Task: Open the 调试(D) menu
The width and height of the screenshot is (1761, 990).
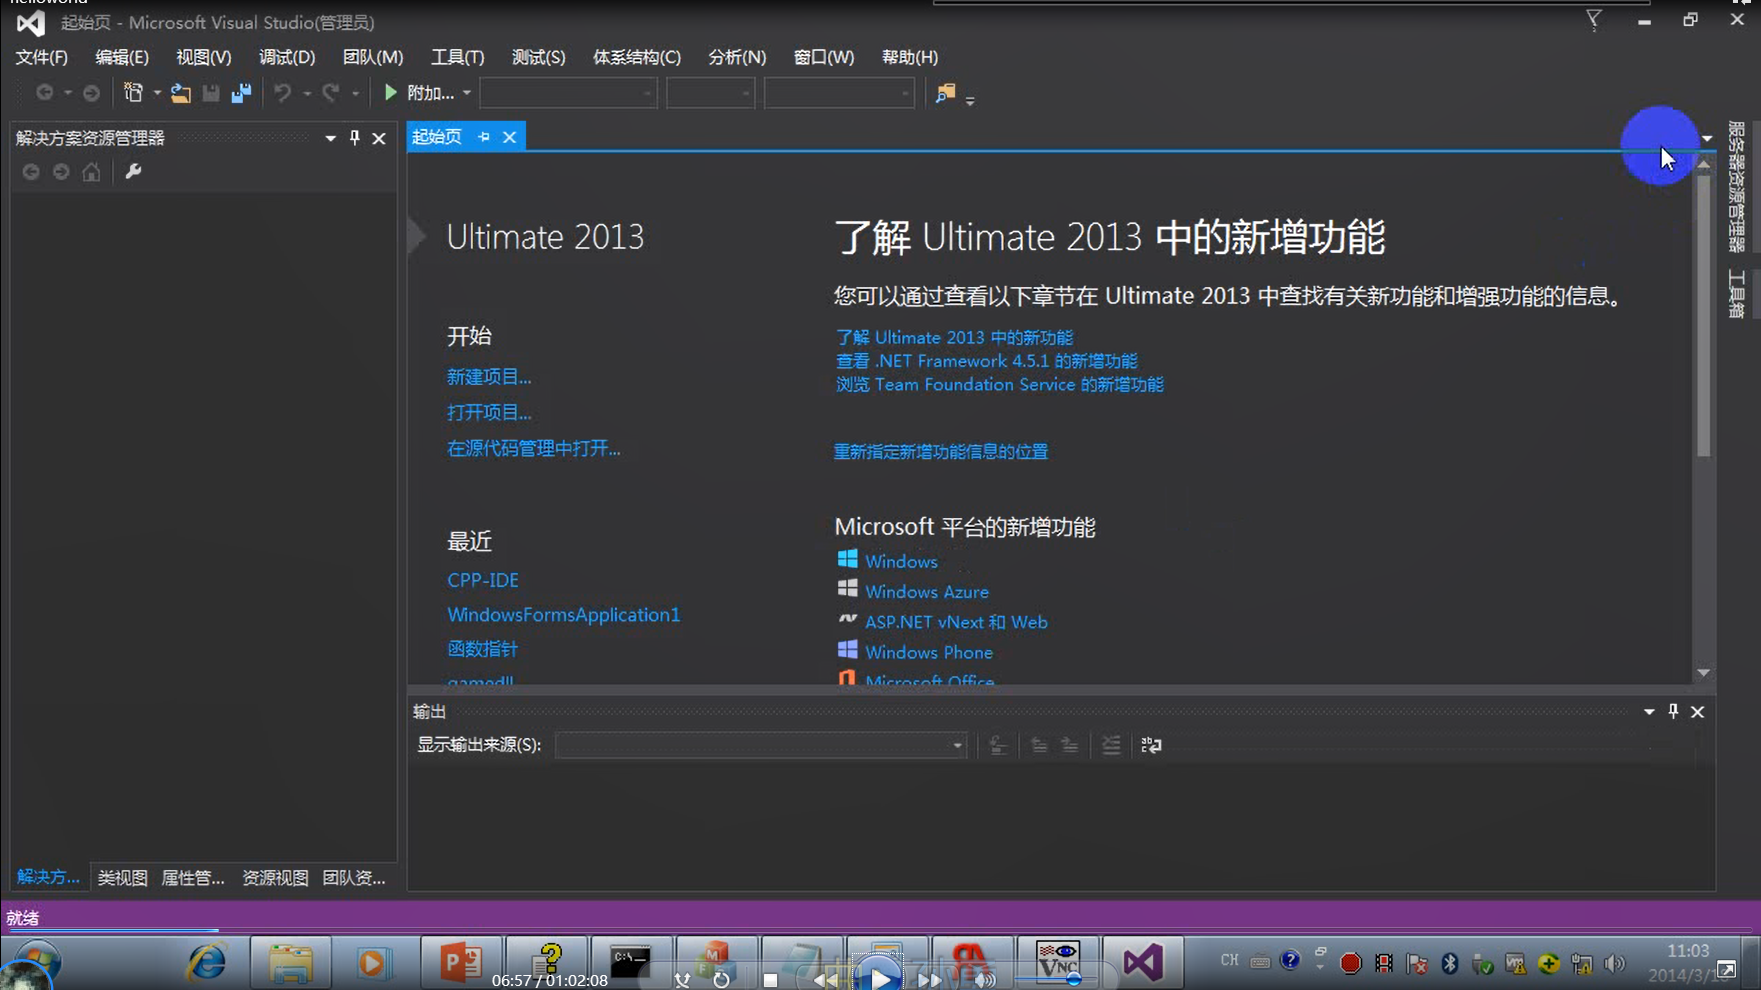Action: coord(287,57)
